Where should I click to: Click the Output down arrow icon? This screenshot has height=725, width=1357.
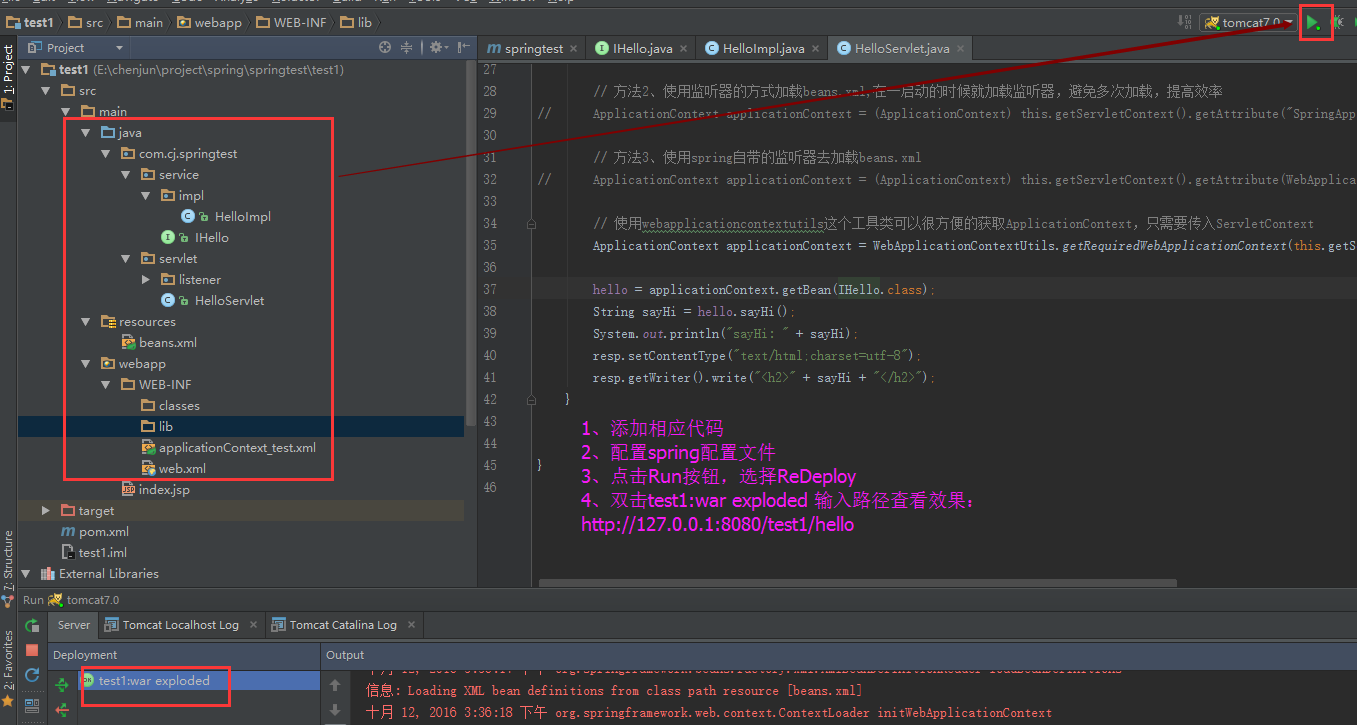pyautogui.click(x=335, y=710)
